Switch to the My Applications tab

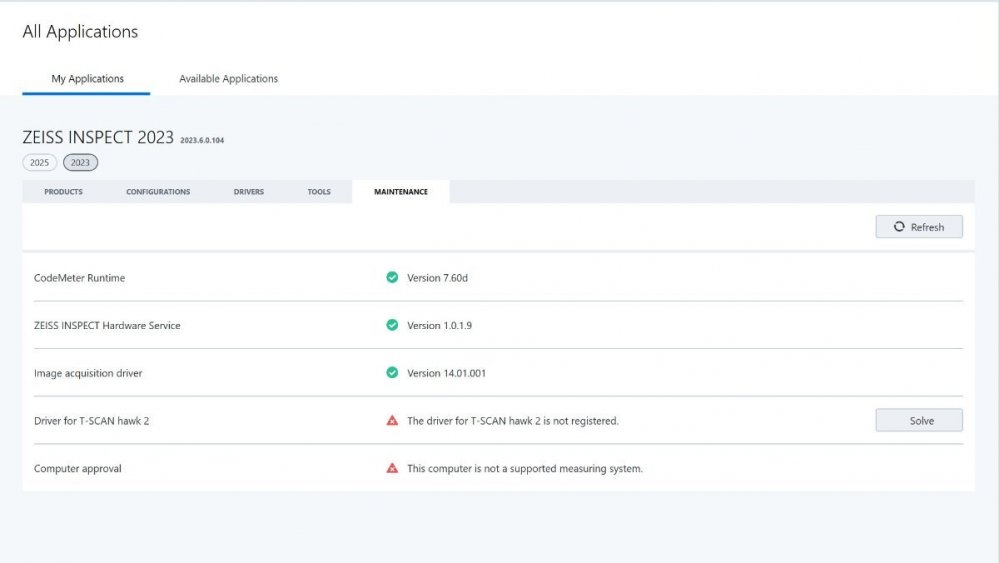coord(87,79)
